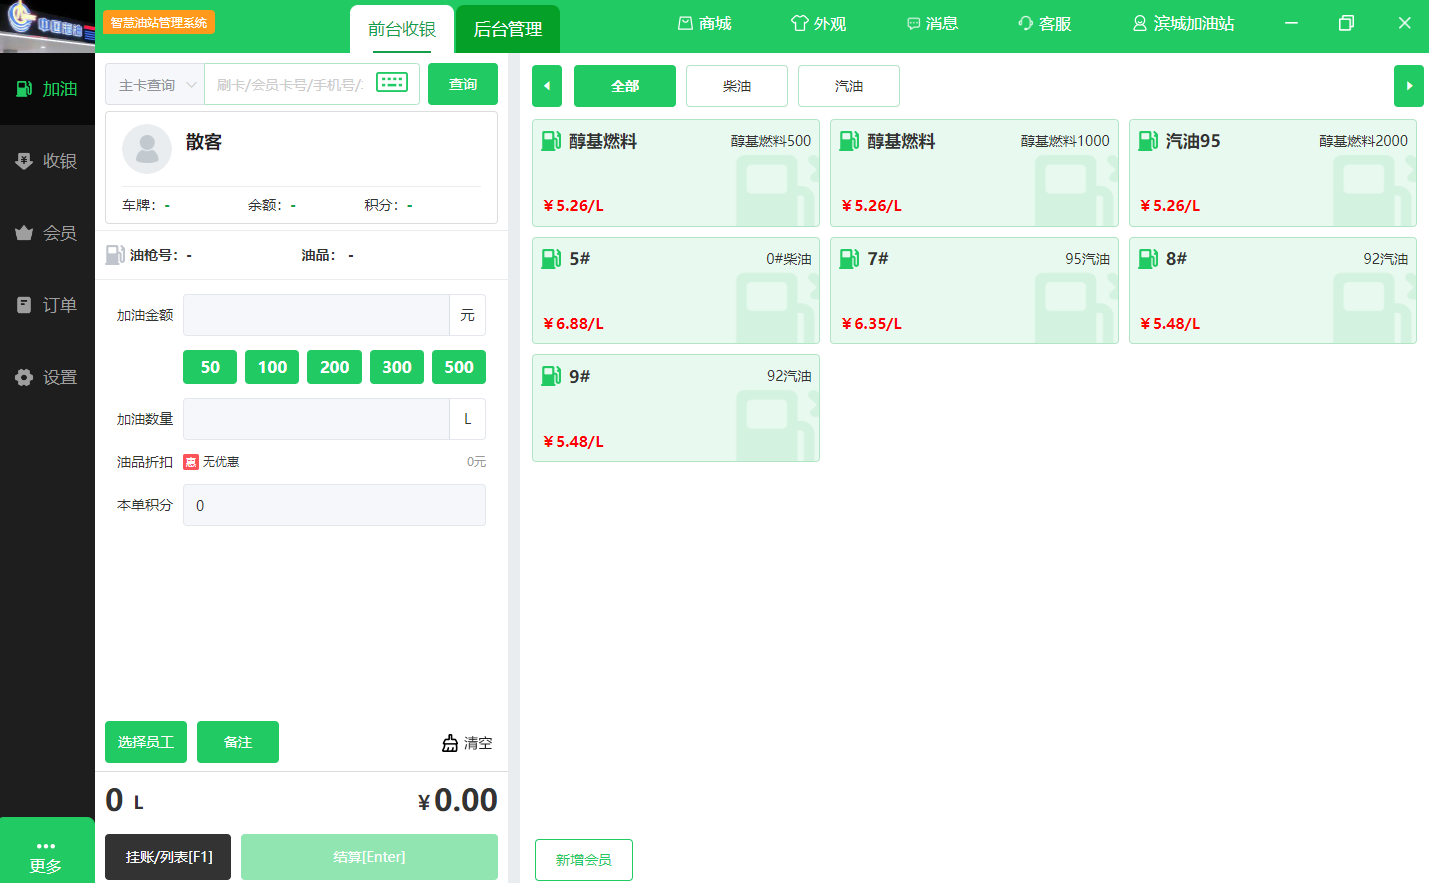Click the keyboard icon in search field

[392, 83]
